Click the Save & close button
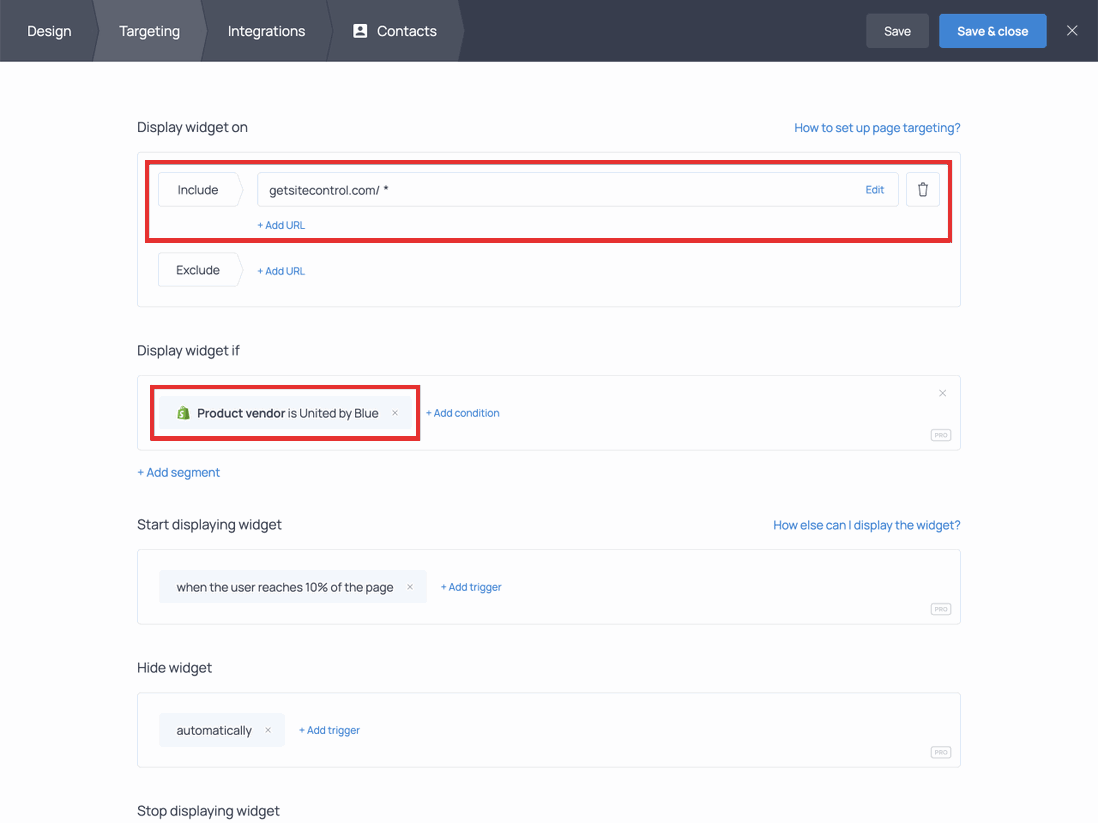 point(992,31)
